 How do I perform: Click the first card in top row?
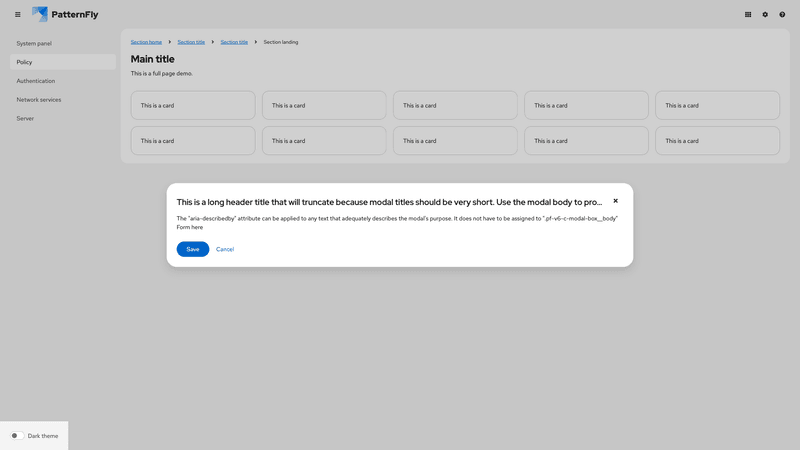point(193,105)
